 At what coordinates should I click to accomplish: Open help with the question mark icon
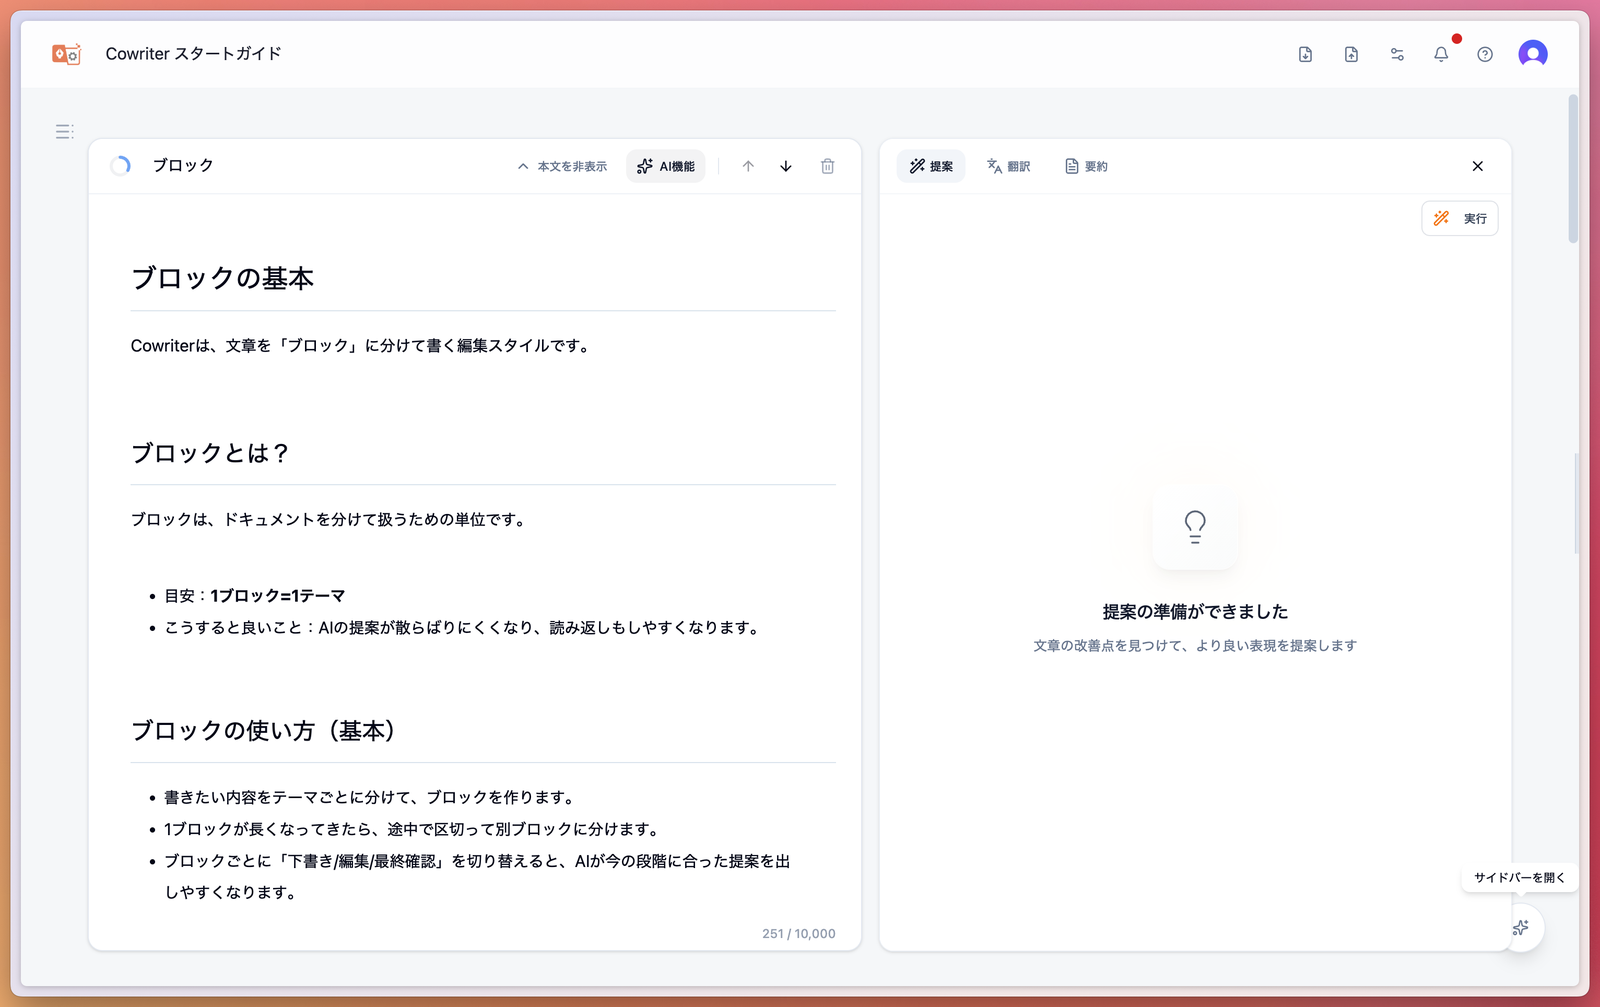(1484, 54)
